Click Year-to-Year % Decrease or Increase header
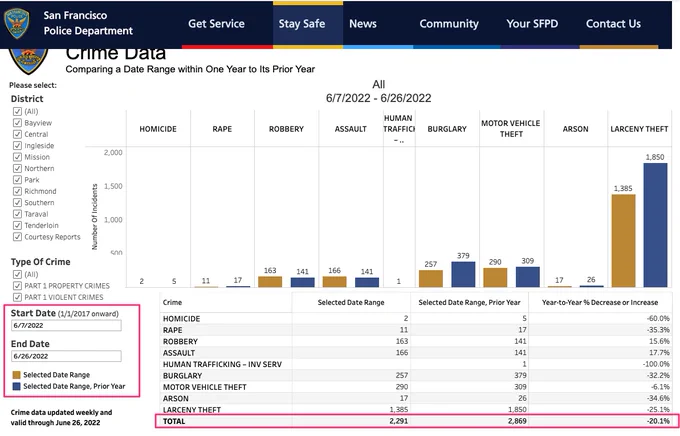 [x=600, y=302]
